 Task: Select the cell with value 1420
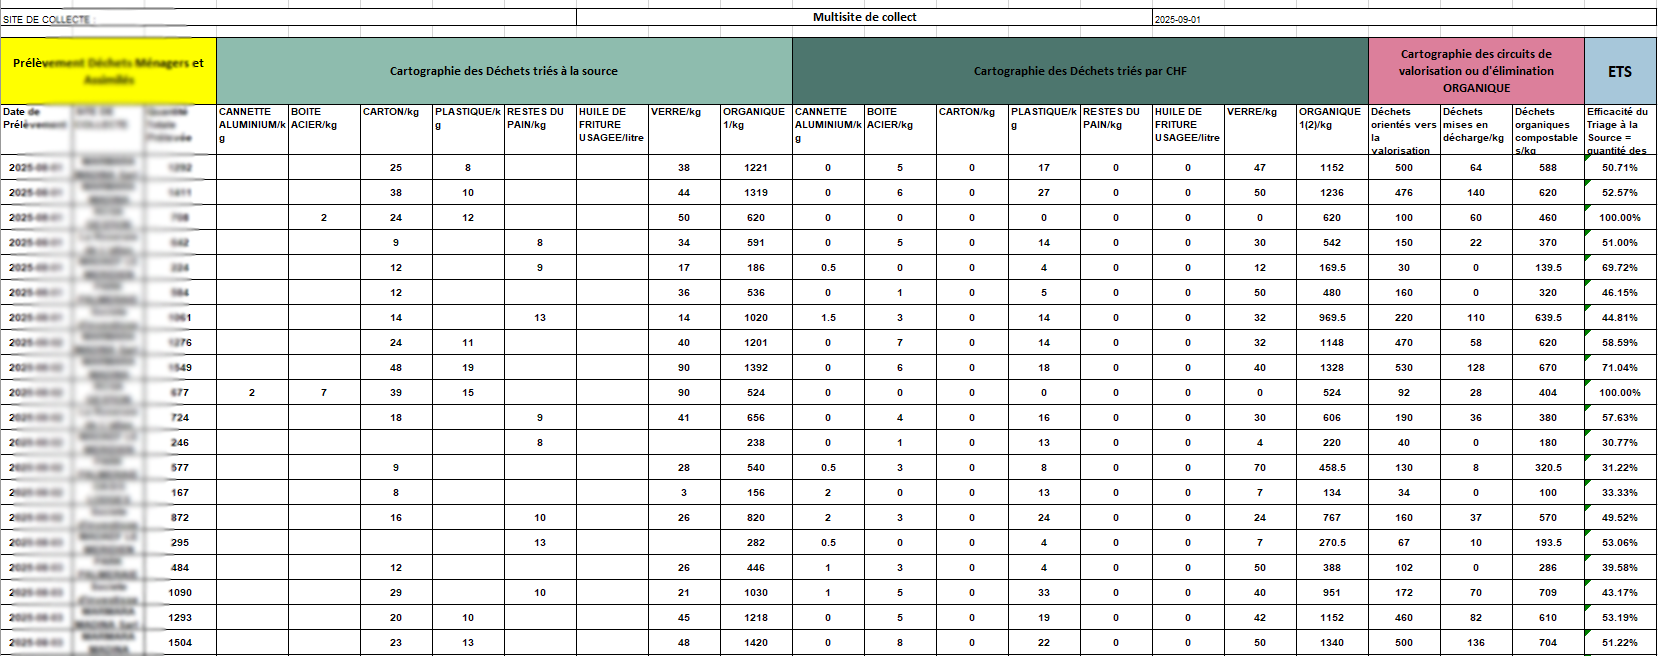(755, 642)
